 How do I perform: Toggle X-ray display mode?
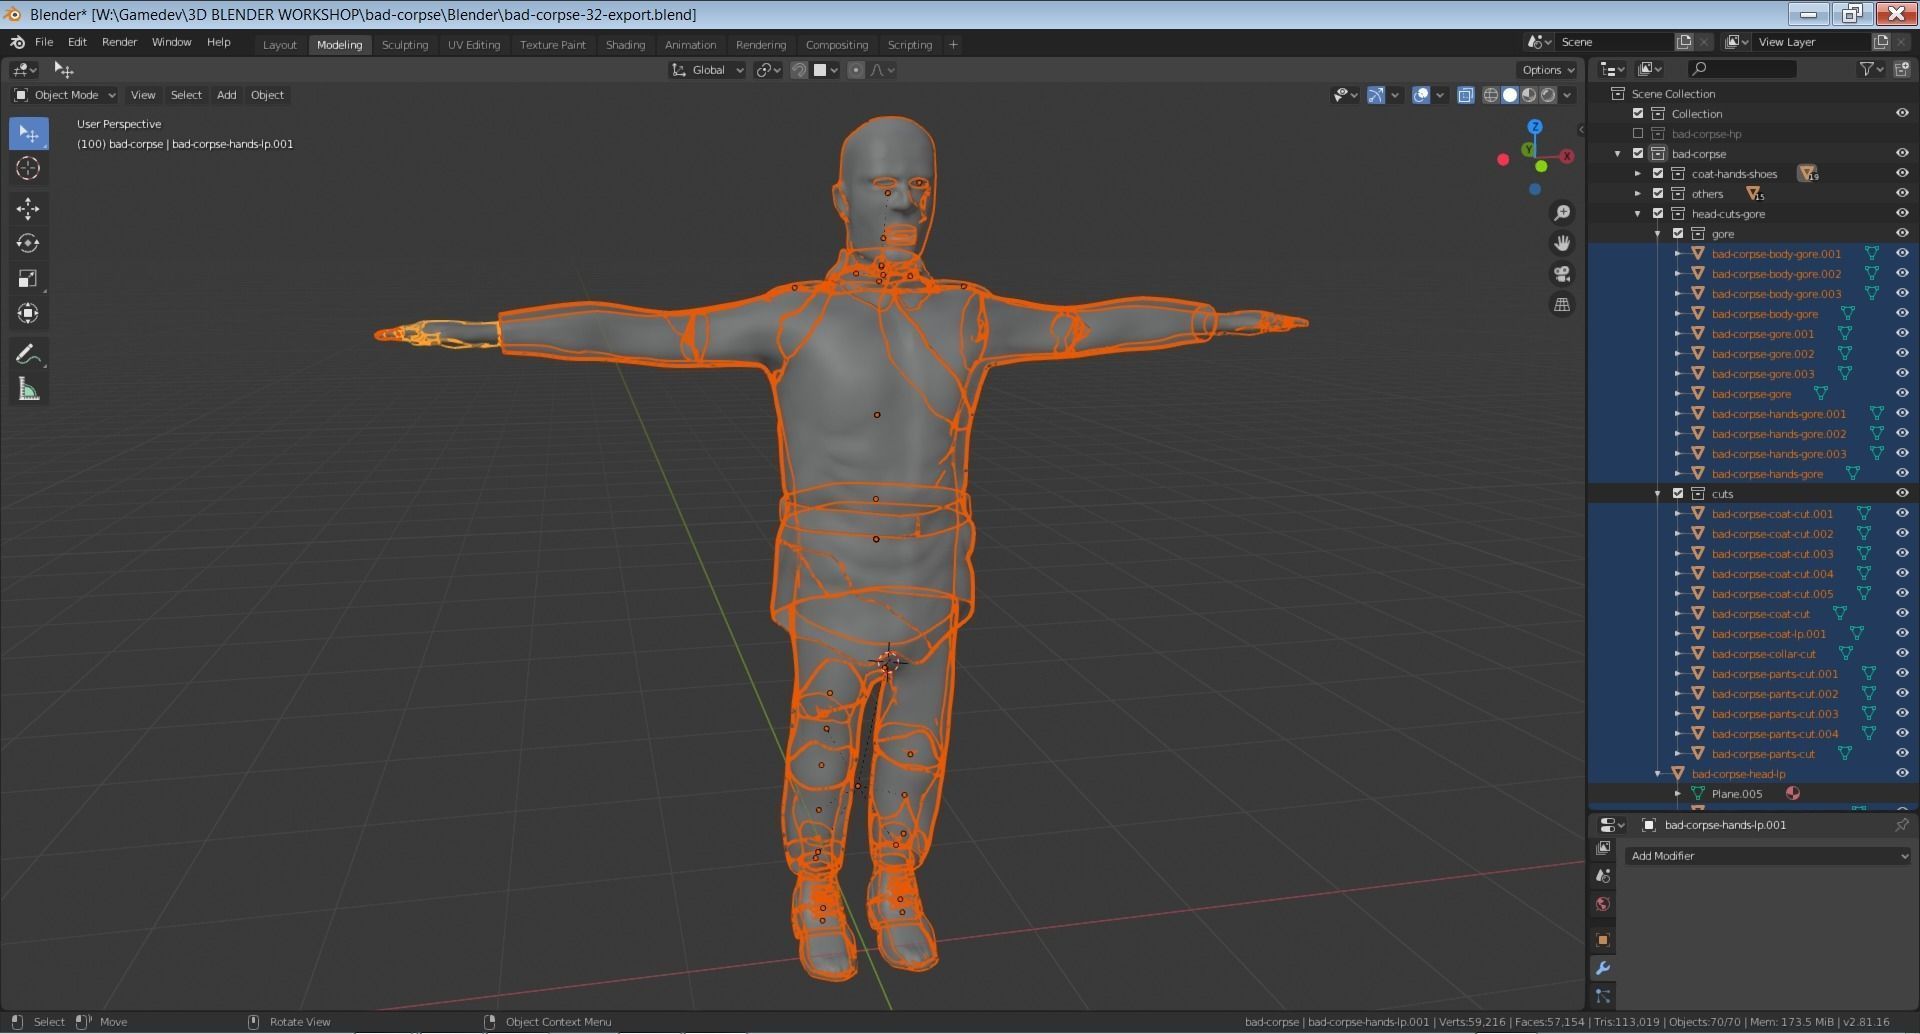[x=1465, y=95]
